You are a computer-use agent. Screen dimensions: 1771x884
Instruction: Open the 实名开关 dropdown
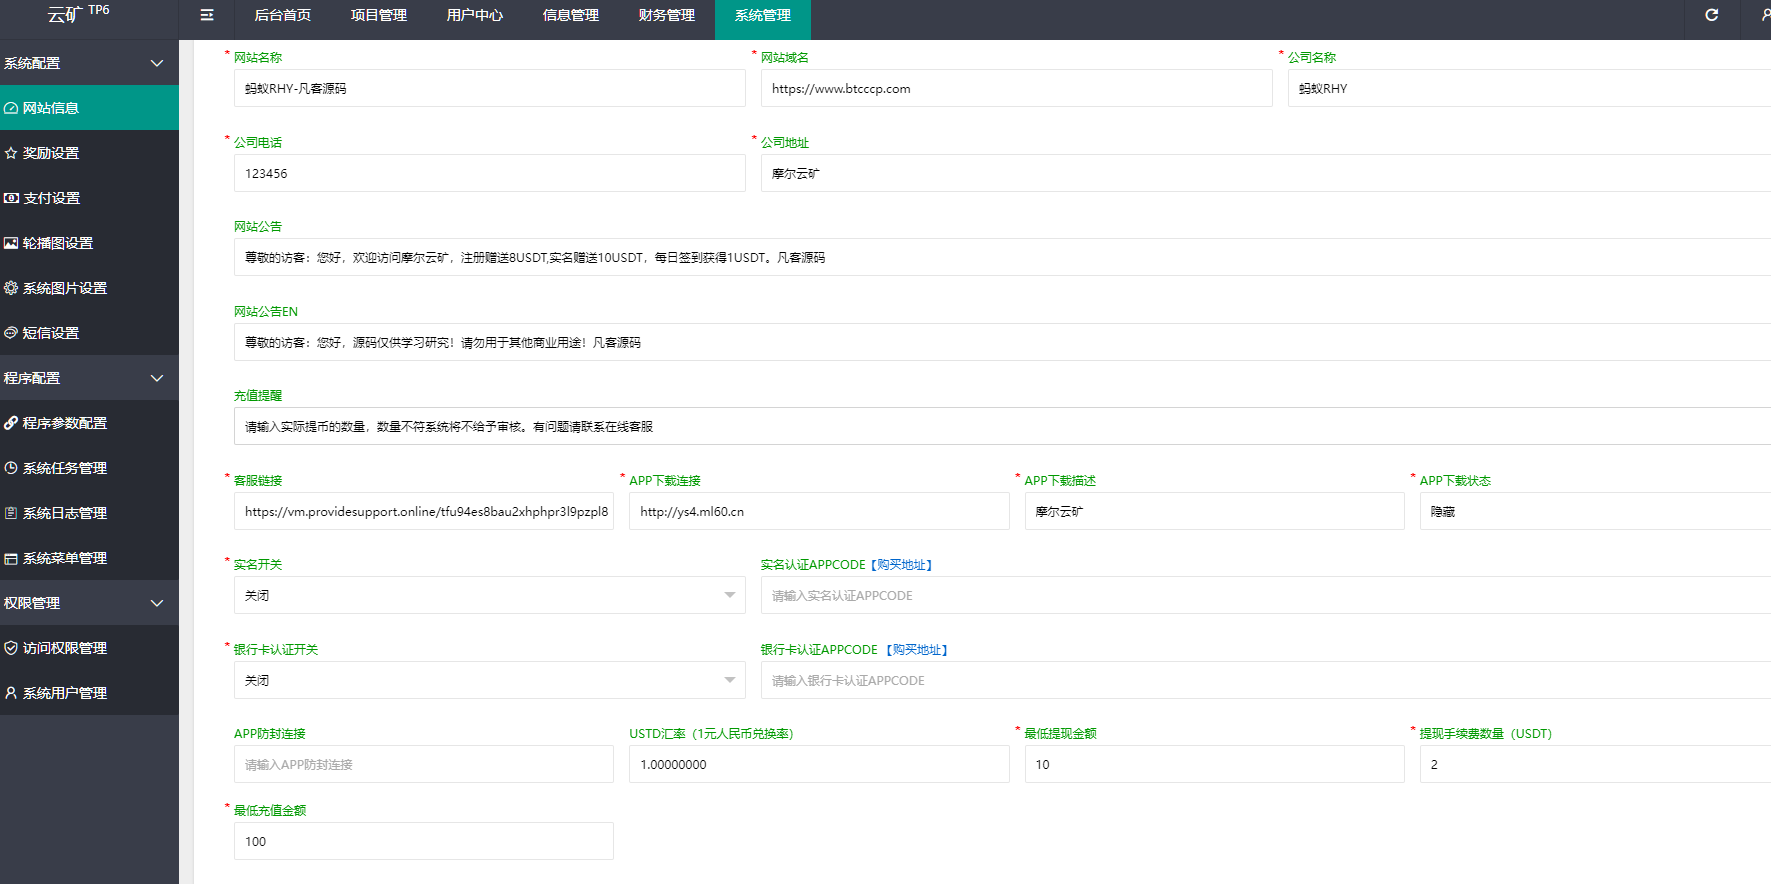pos(489,595)
